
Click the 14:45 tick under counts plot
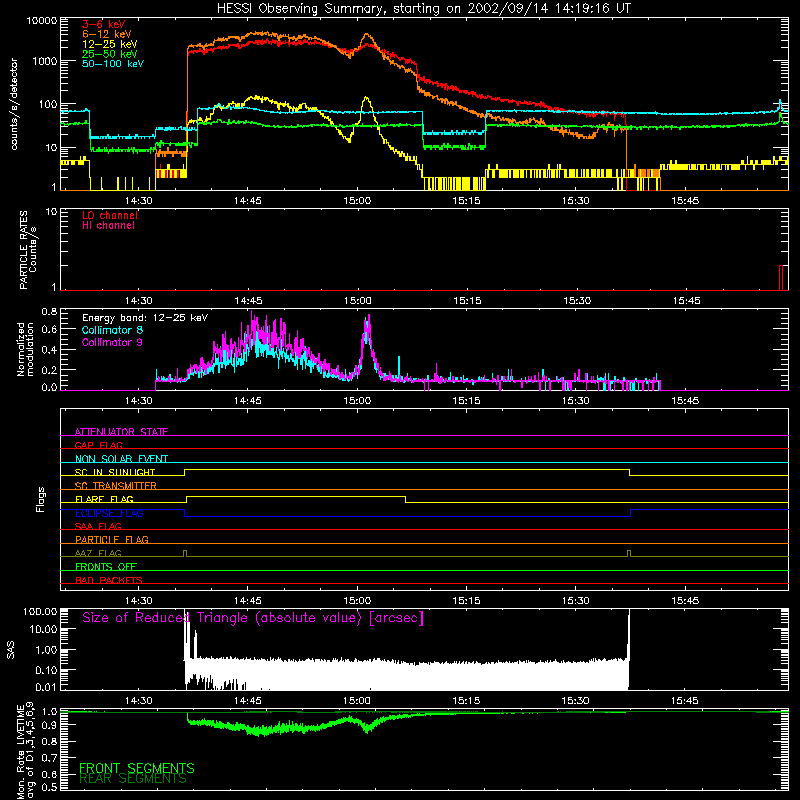coord(247,201)
